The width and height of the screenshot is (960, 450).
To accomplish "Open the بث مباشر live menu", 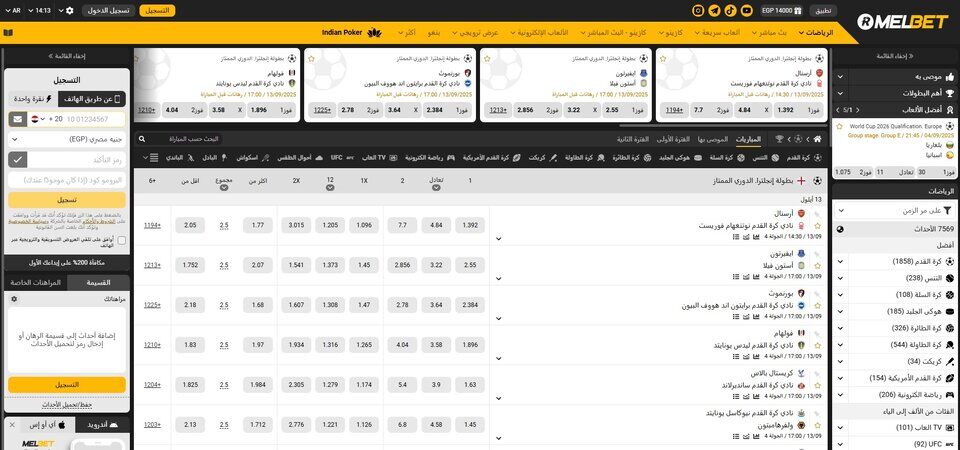I will 771,32.
